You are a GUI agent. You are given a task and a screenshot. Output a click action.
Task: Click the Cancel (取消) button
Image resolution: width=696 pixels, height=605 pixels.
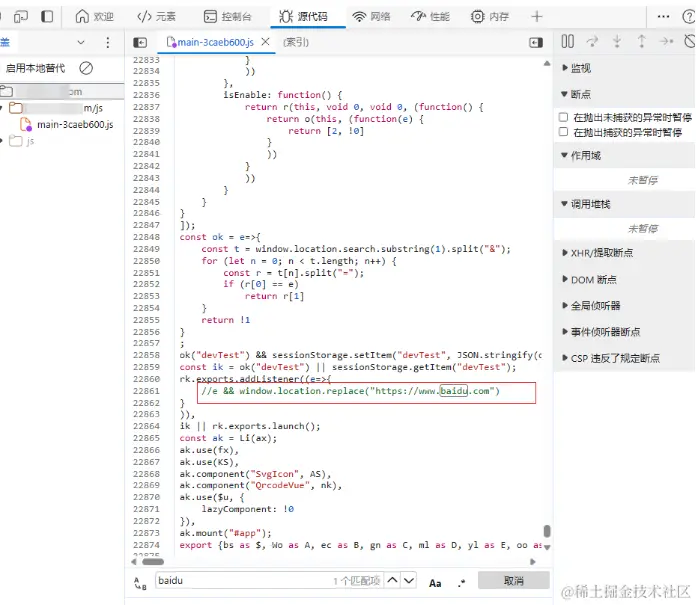[x=514, y=580]
